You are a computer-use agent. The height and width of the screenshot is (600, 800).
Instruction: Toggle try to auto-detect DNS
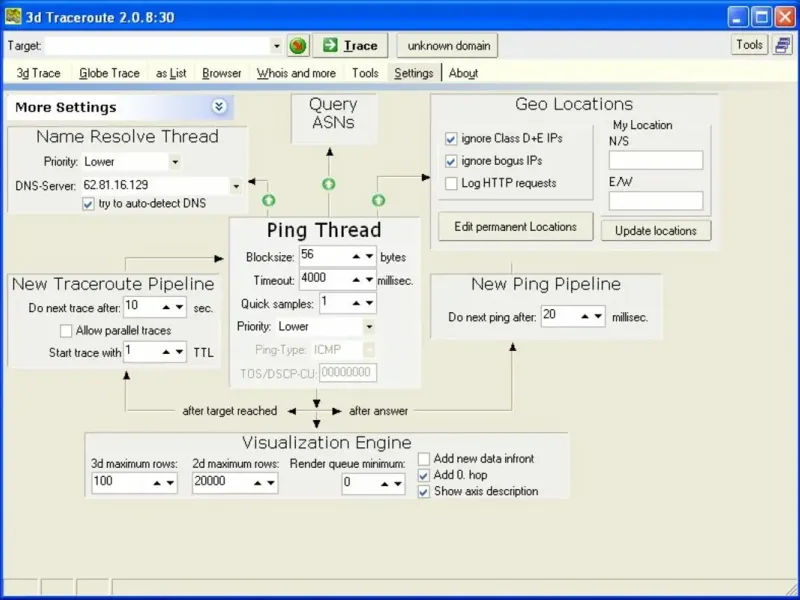coord(88,204)
